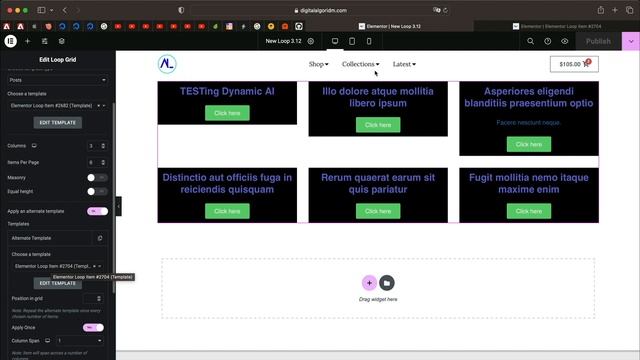Click the privacy shield icon
640x360 pixels.
(181, 10)
